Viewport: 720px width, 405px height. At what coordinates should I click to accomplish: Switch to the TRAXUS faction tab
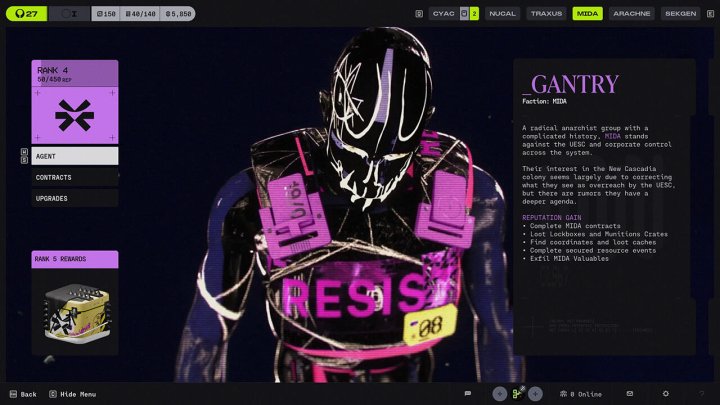coord(546,14)
